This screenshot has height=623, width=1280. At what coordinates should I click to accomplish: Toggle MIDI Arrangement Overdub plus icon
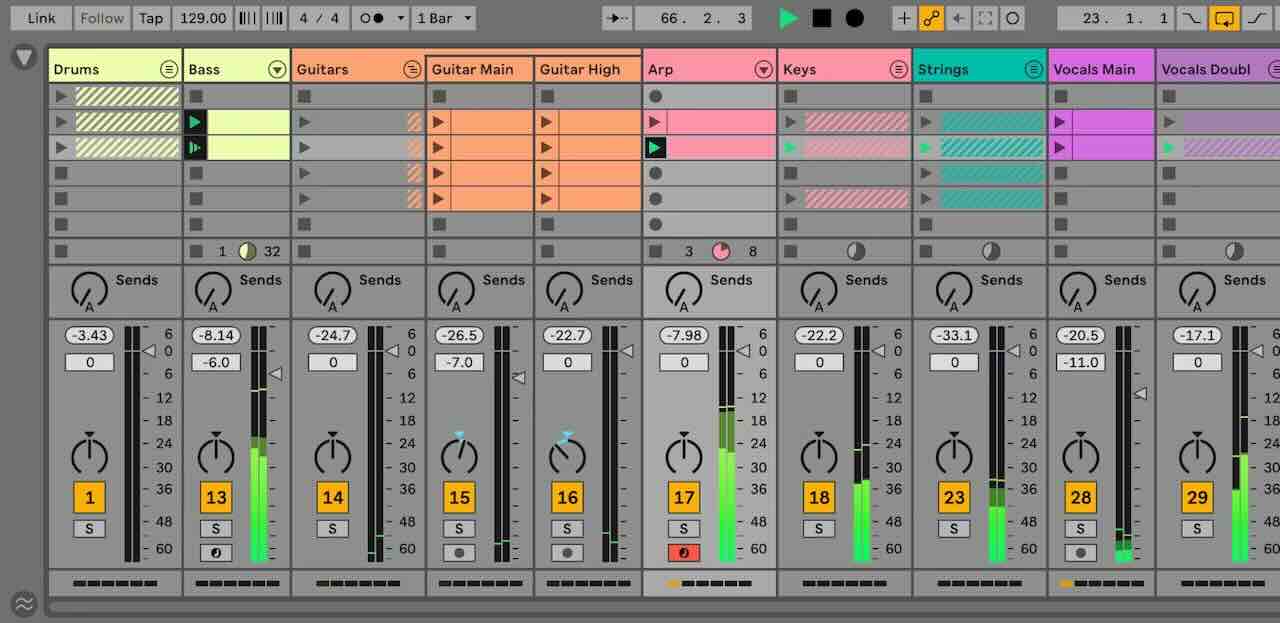[904, 18]
